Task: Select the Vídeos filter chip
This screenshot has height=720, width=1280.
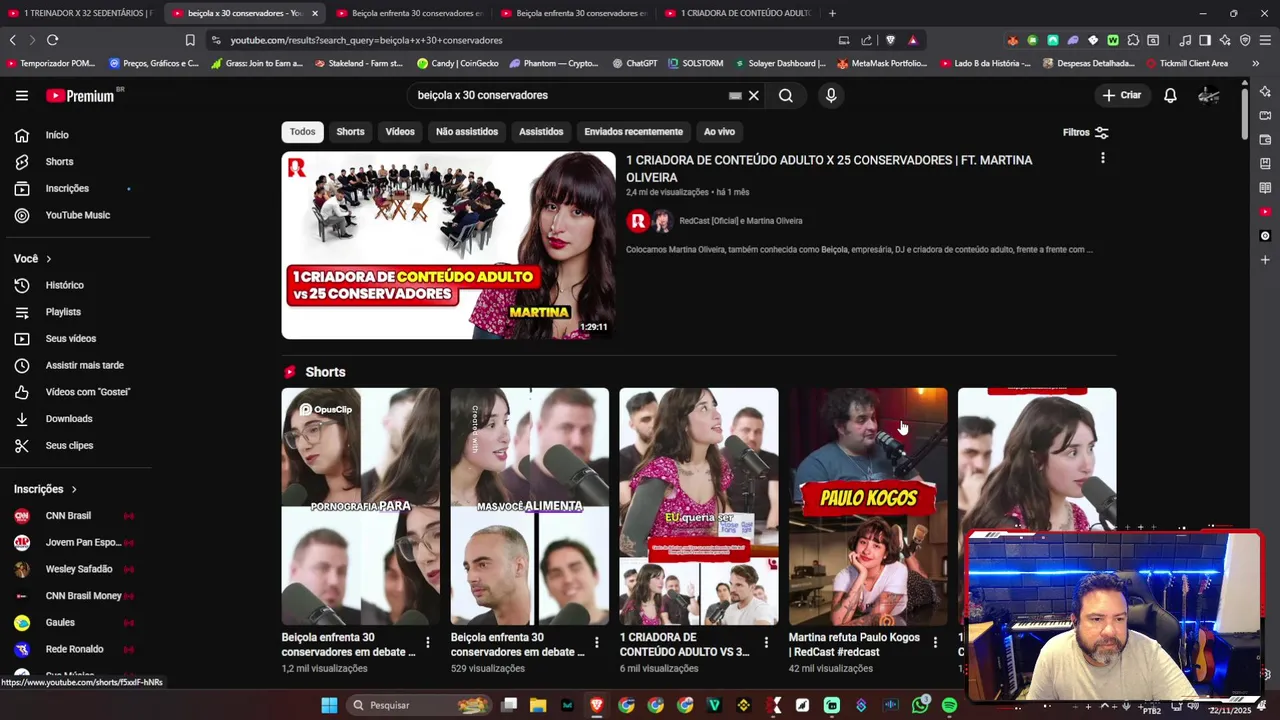Action: pyautogui.click(x=400, y=132)
